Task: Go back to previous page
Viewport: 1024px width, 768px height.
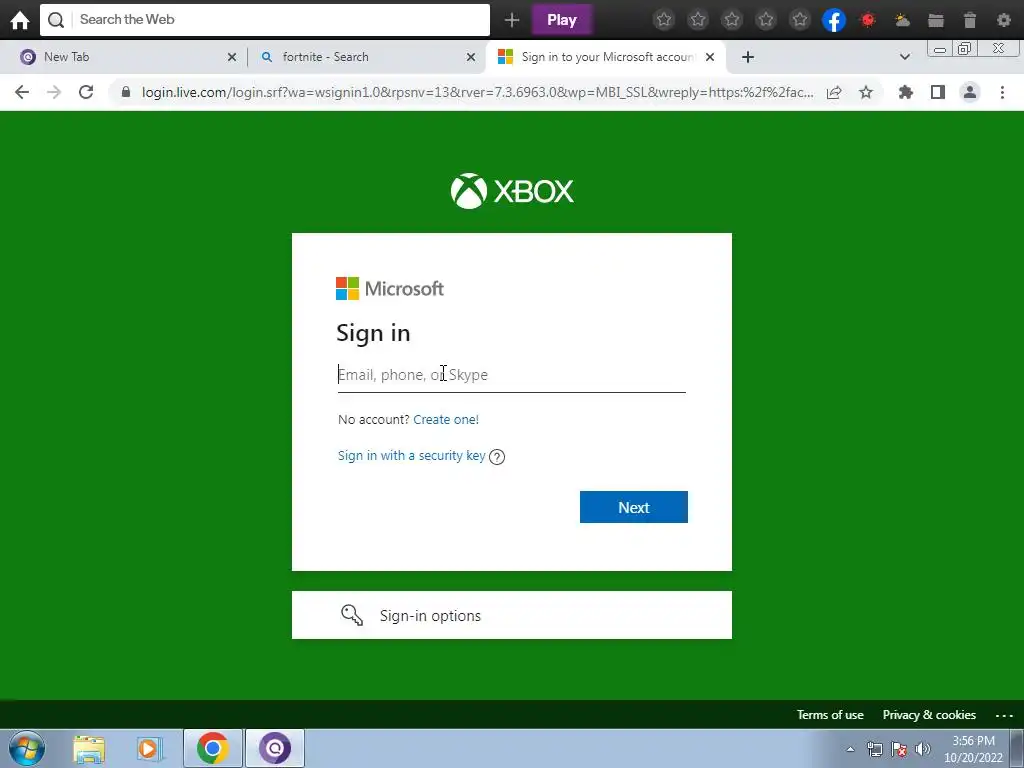Action: coord(22,92)
